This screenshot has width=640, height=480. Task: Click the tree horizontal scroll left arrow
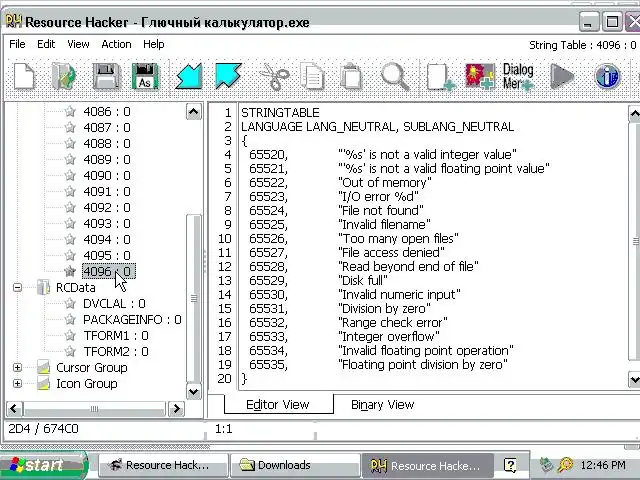coord(14,409)
